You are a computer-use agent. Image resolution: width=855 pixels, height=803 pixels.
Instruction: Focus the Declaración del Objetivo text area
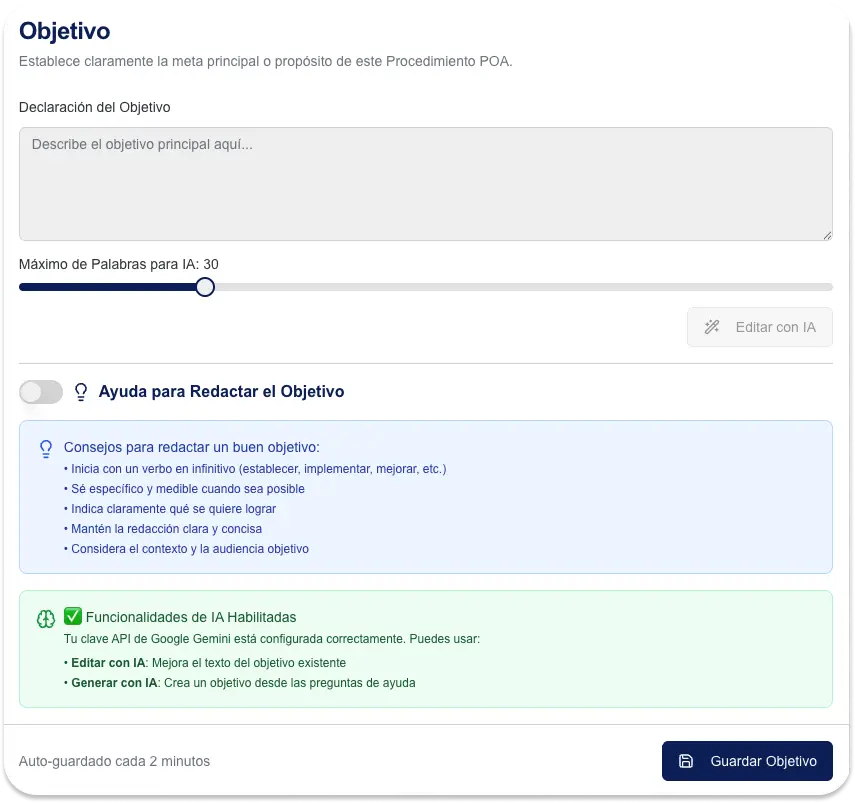425,184
